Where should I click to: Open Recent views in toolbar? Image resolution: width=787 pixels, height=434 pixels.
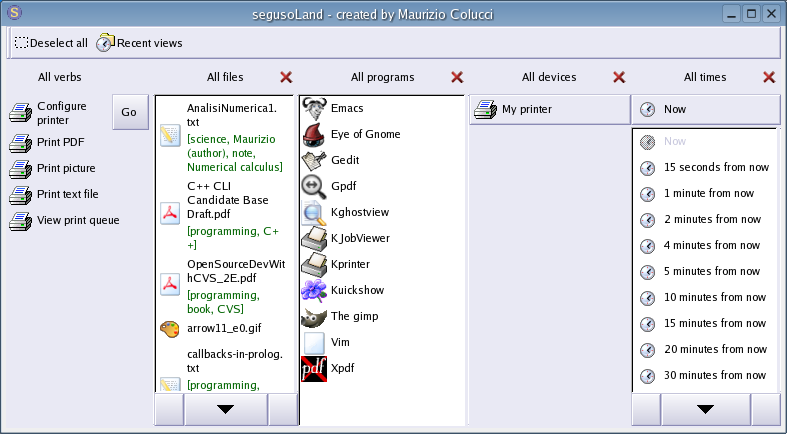[x=139, y=43]
